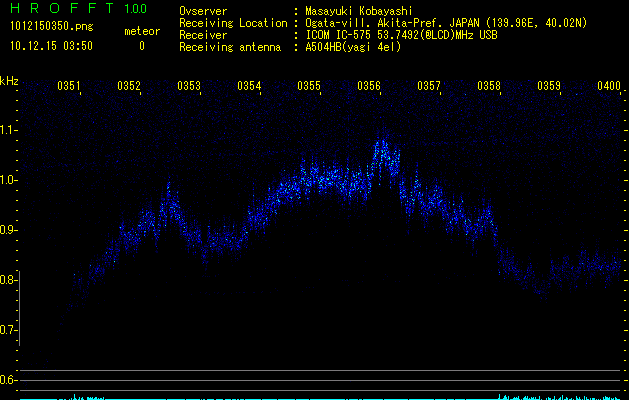
Task: Click the Receiving antenna label
Action: 230,47
